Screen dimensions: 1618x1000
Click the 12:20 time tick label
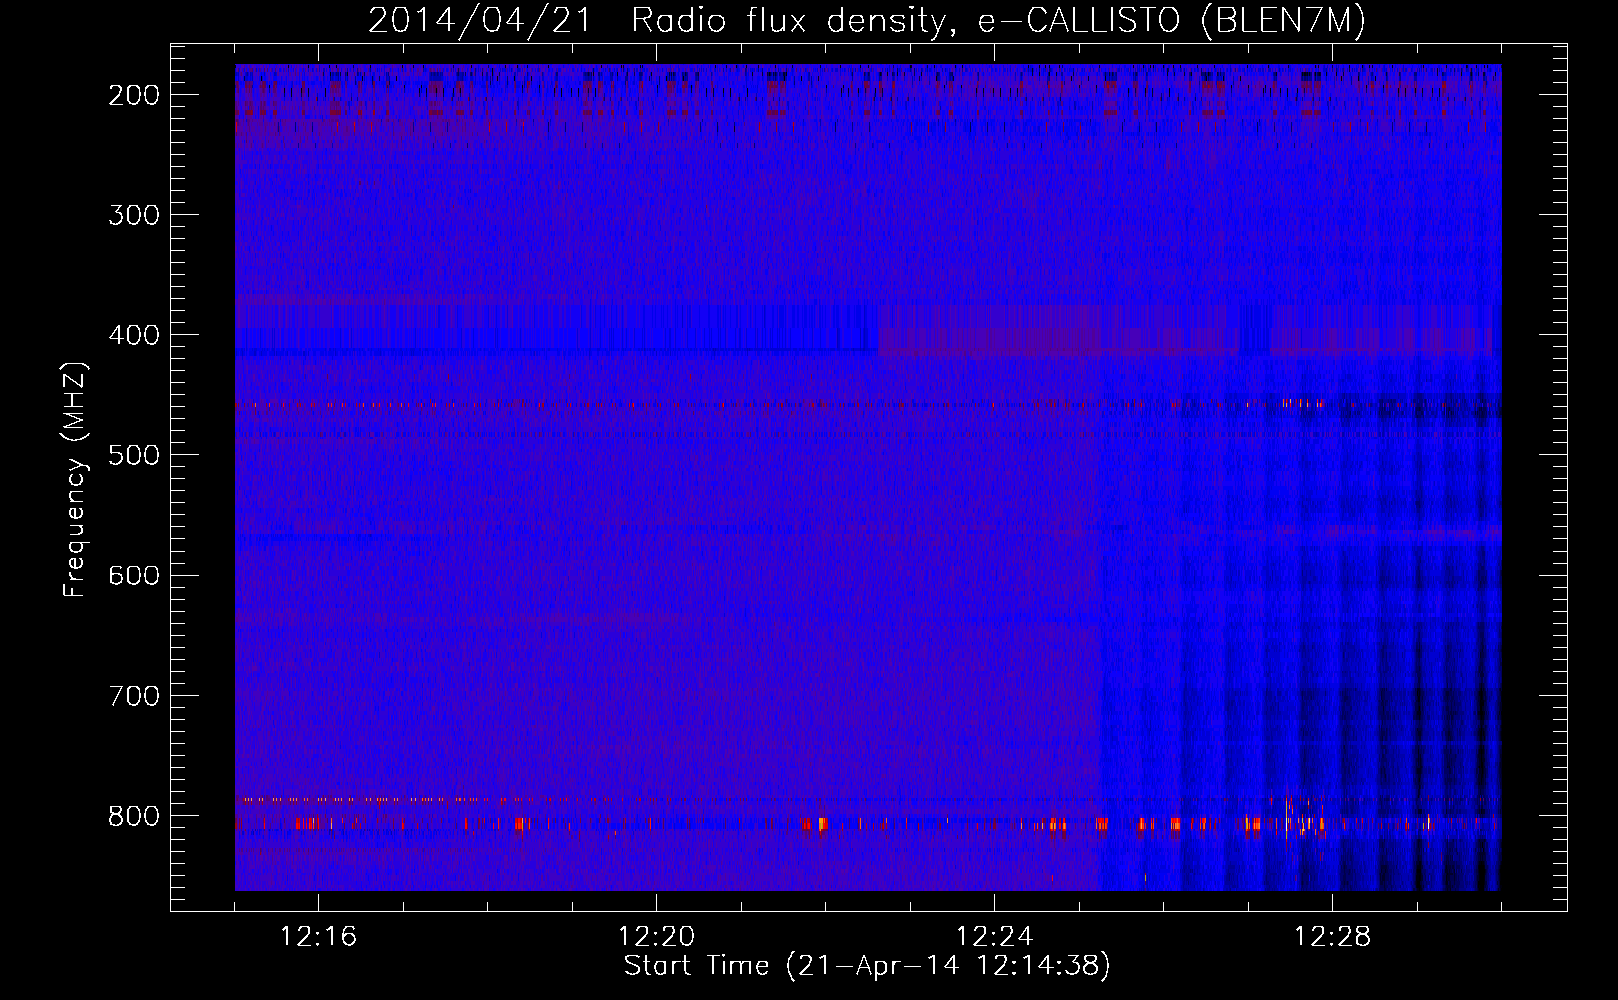(656, 937)
